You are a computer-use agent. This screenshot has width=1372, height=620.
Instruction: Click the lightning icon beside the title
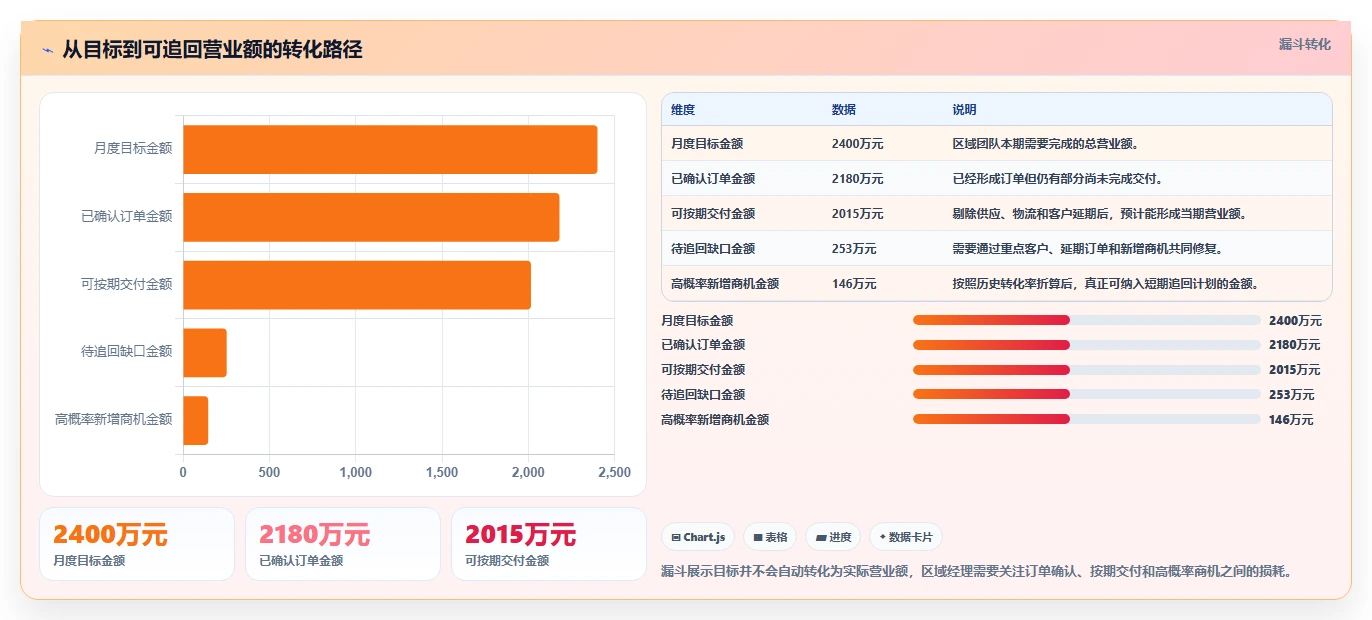pos(47,50)
